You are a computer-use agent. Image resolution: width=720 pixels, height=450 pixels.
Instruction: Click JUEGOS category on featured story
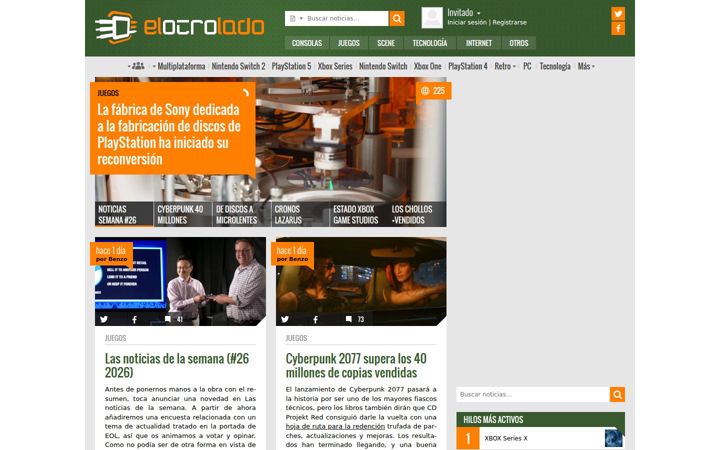[x=108, y=93]
